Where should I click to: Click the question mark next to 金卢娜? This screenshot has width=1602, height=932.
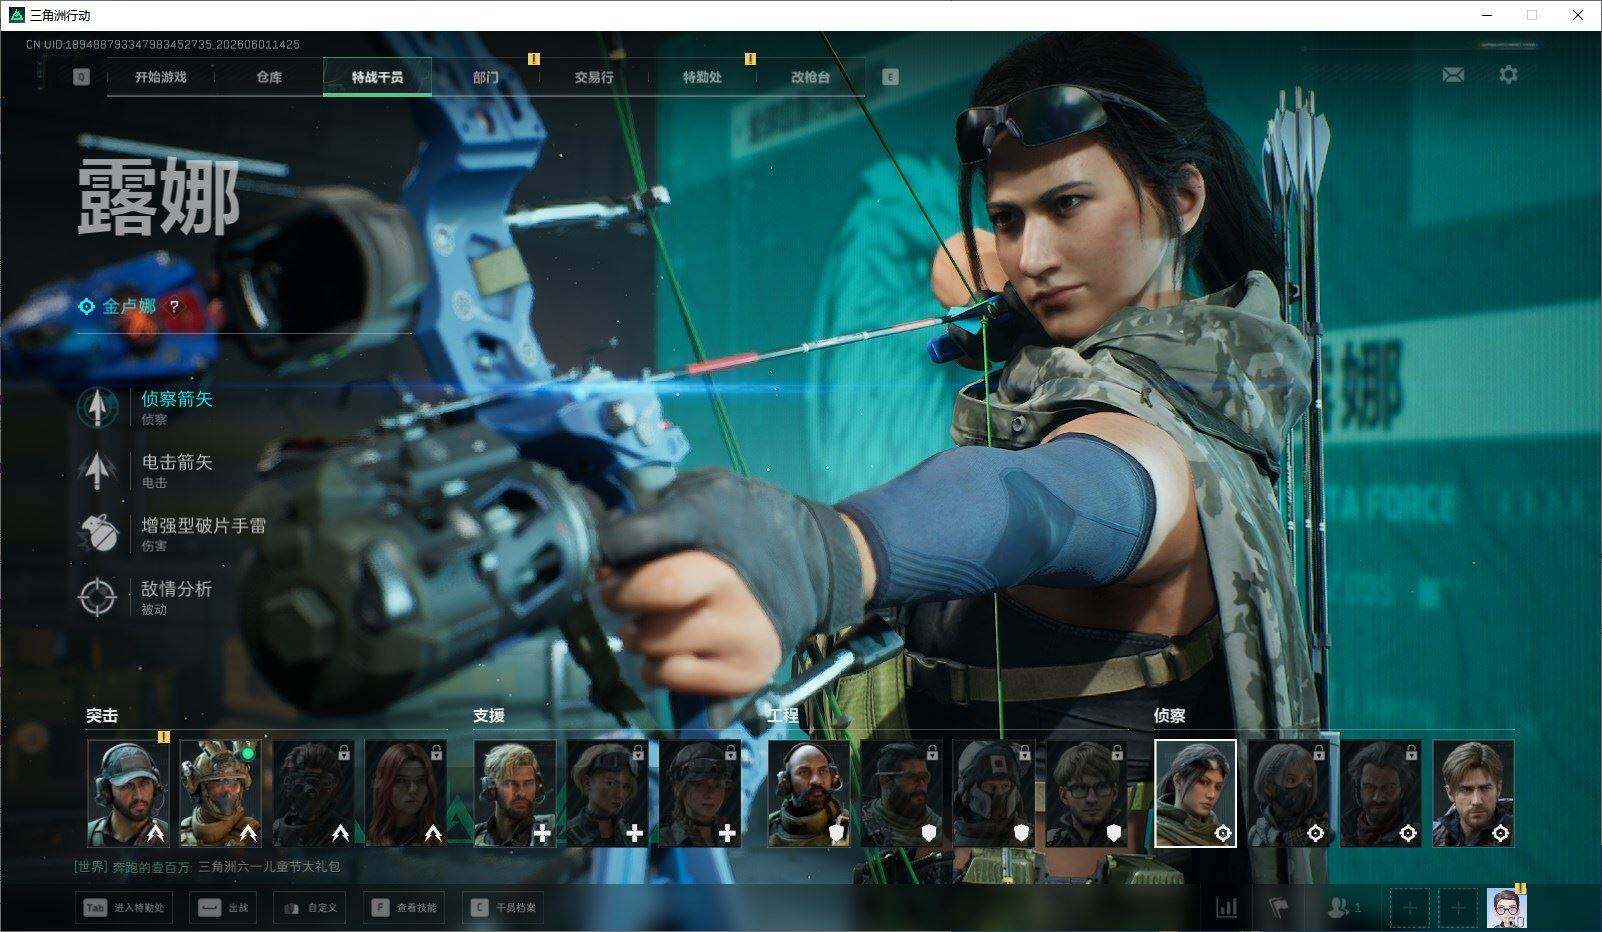tap(174, 307)
